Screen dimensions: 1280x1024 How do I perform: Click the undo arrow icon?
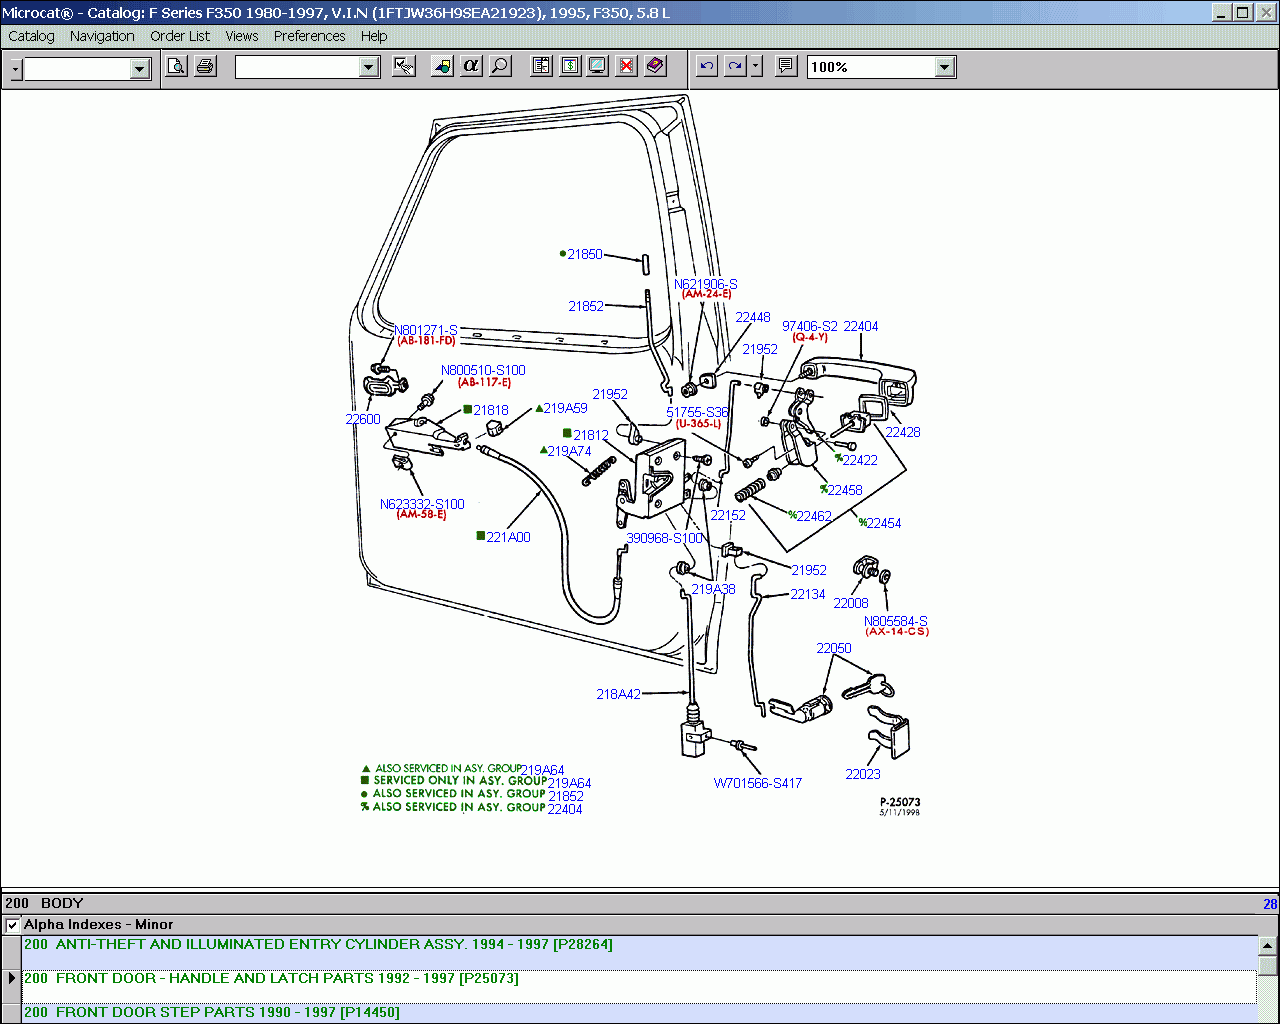[x=707, y=67]
